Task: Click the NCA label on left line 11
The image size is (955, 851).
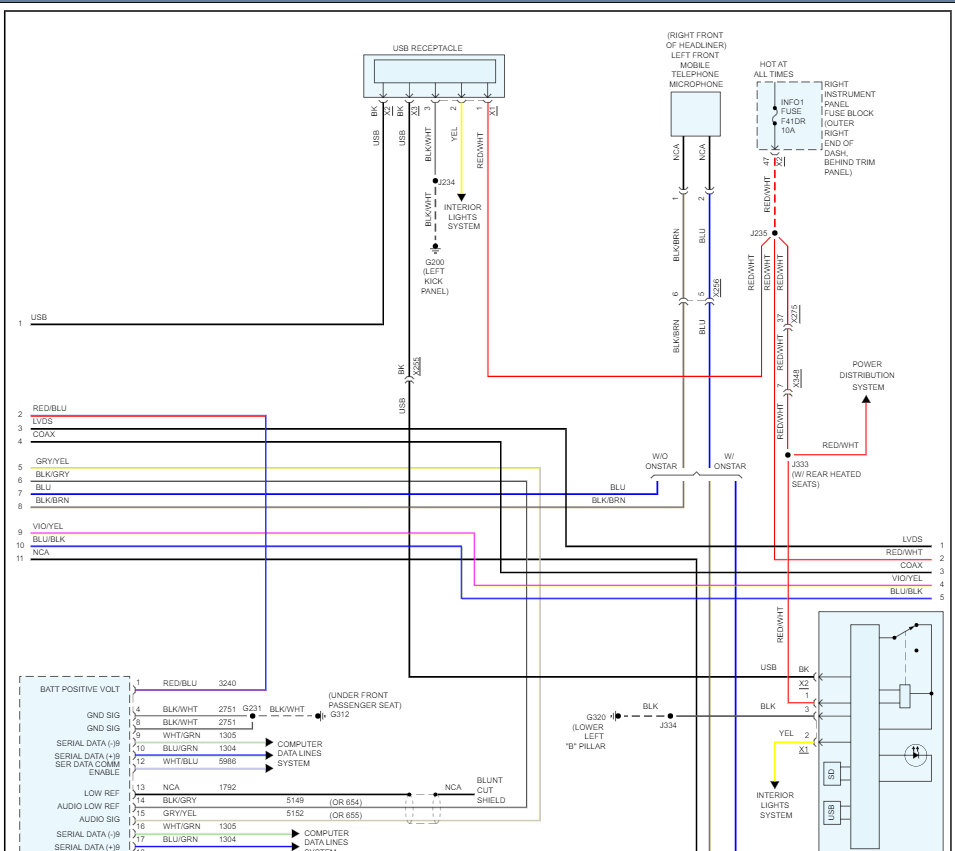Action: tap(41, 552)
